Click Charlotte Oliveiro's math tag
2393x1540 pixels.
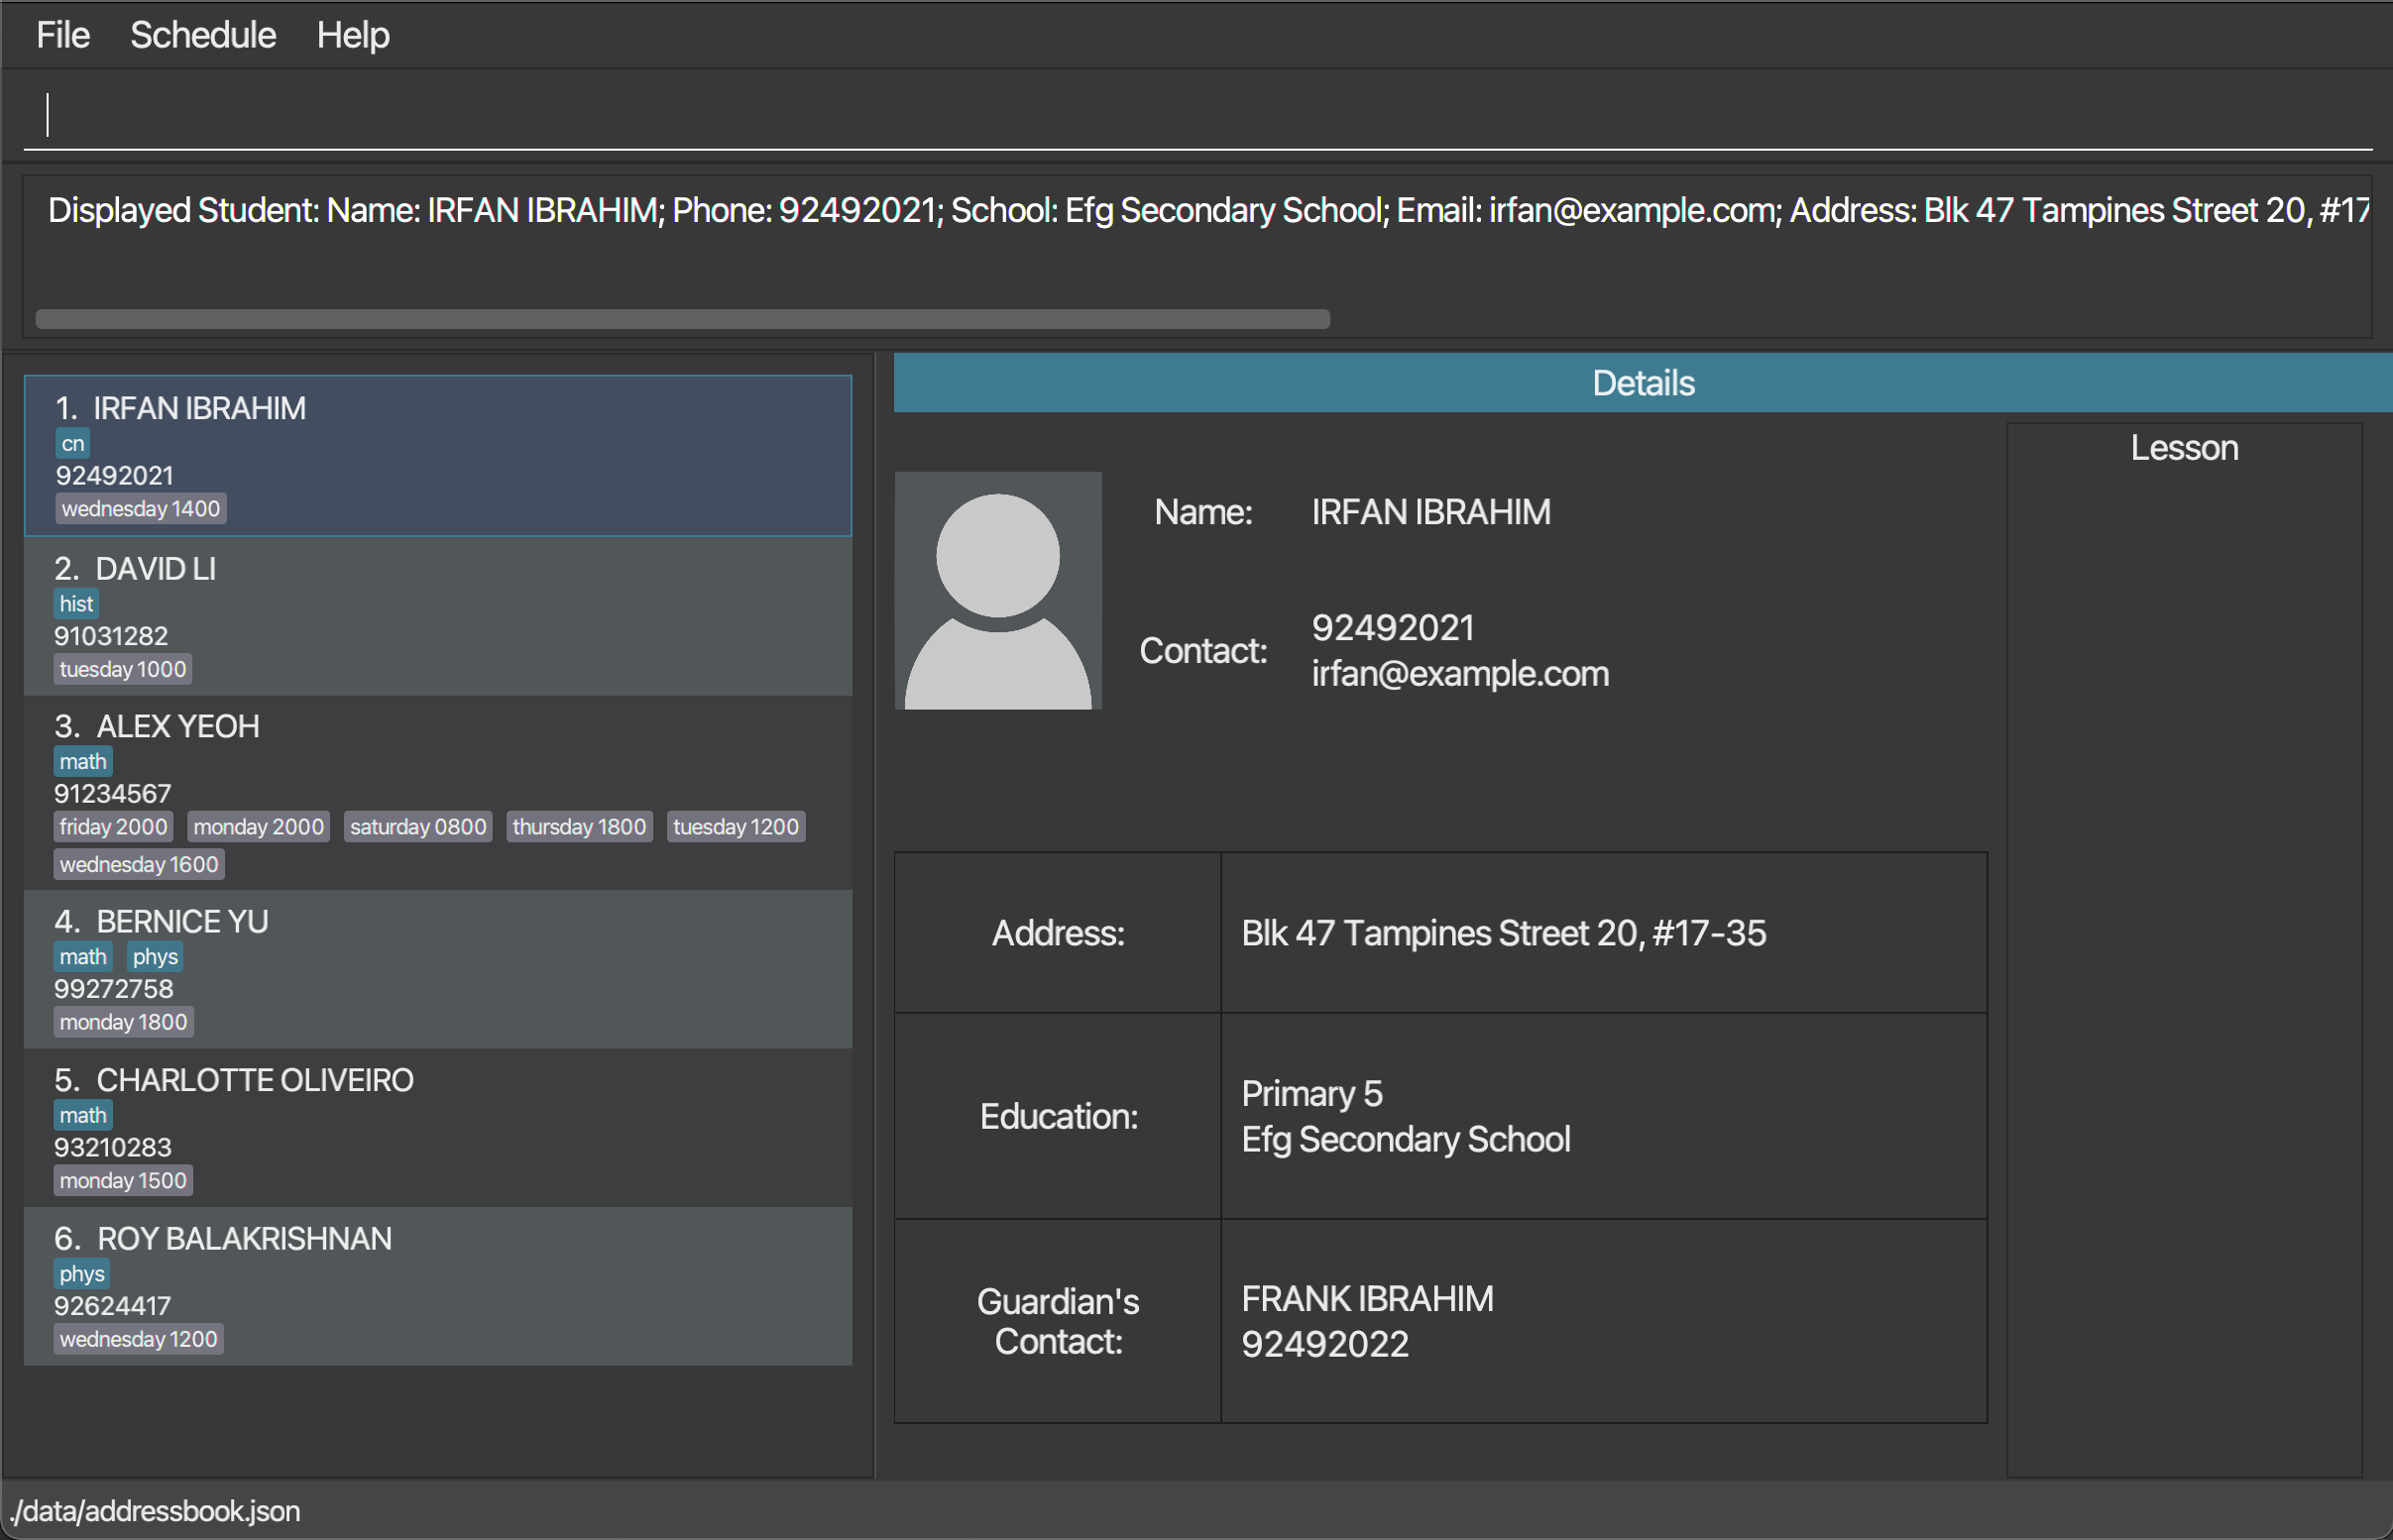(83, 1115)
